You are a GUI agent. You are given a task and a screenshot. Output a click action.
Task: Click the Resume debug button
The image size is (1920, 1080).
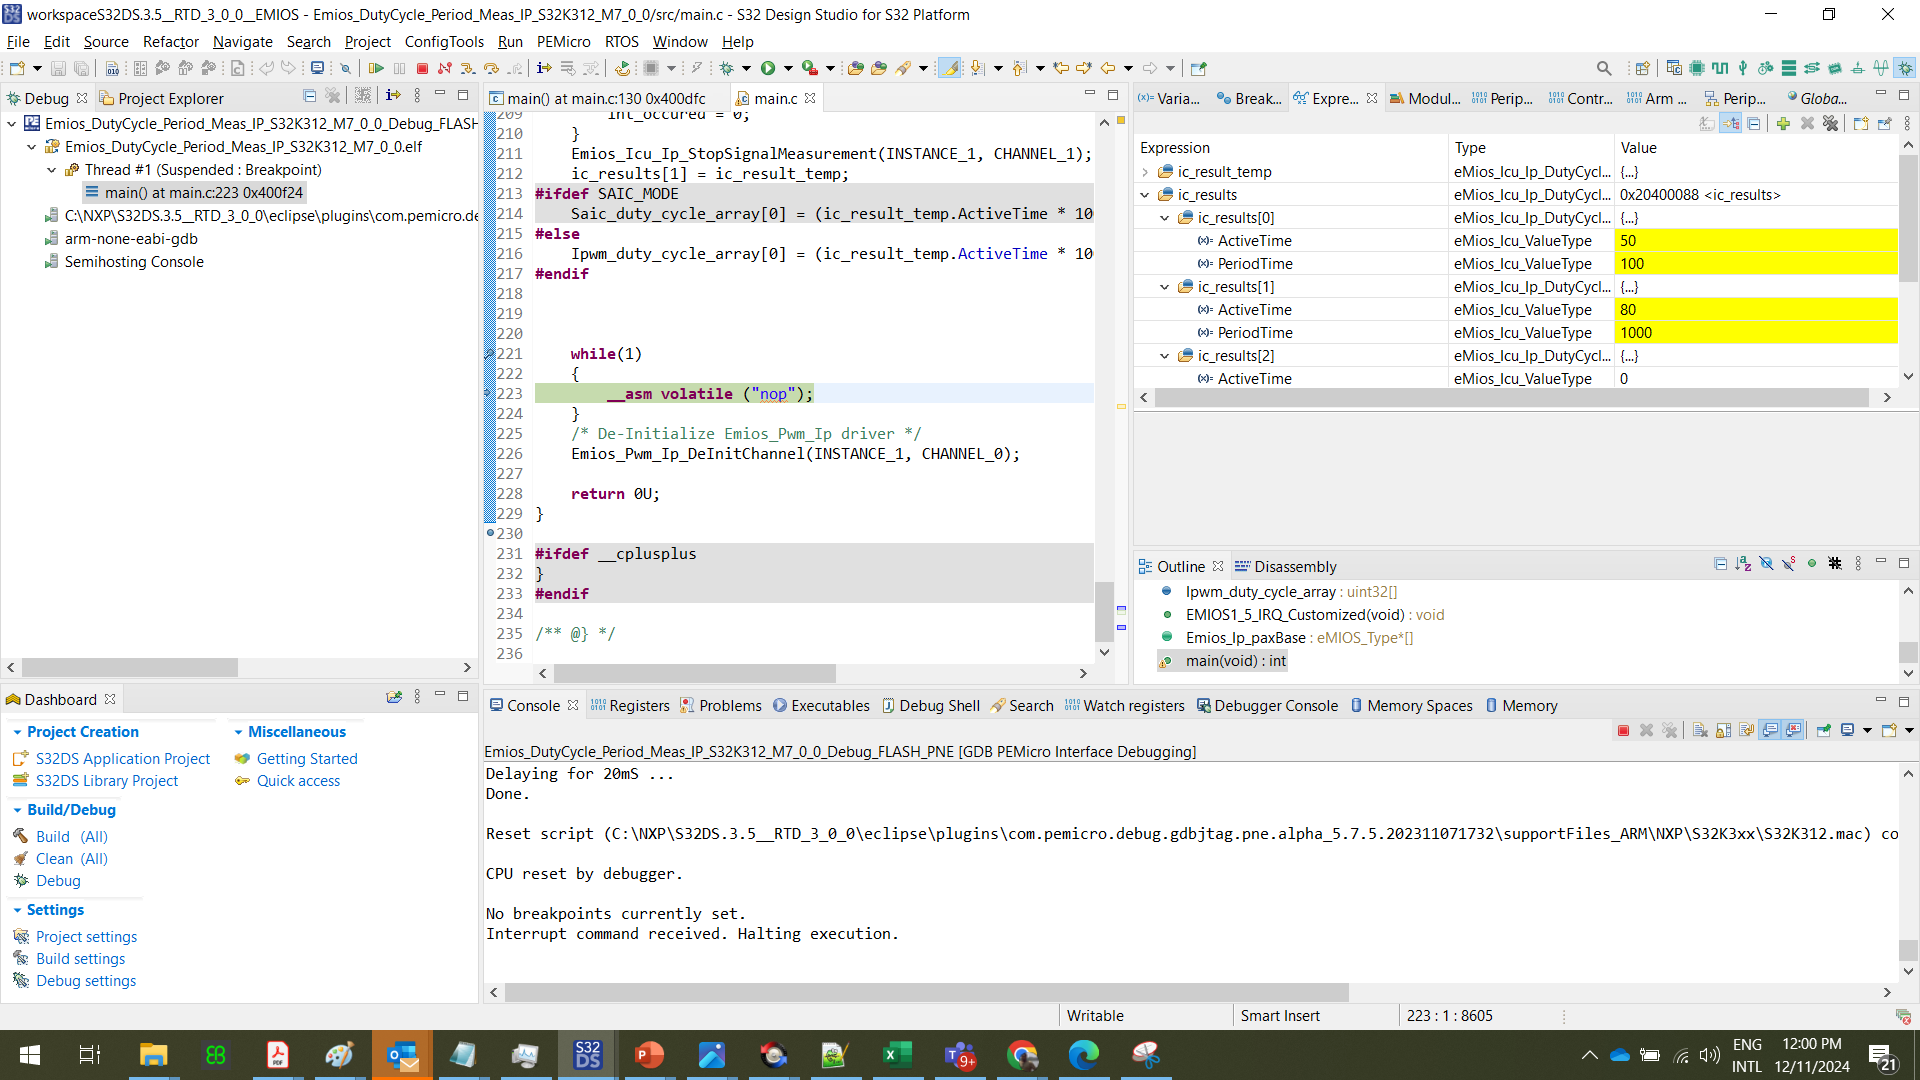(376, 68)
